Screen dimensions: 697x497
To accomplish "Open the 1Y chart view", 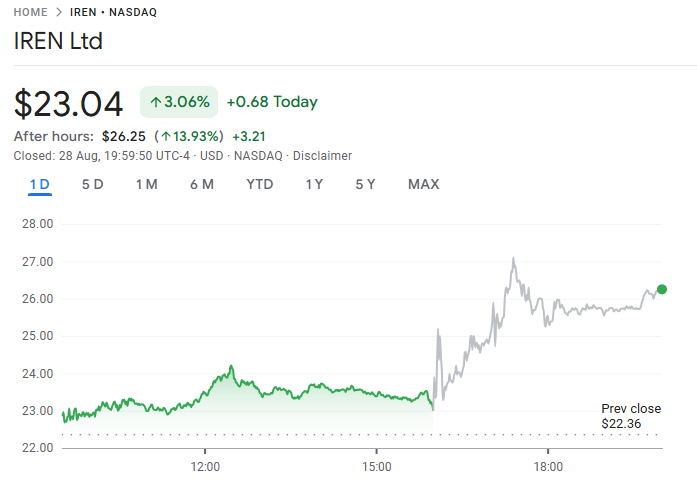I will [314, 184].
